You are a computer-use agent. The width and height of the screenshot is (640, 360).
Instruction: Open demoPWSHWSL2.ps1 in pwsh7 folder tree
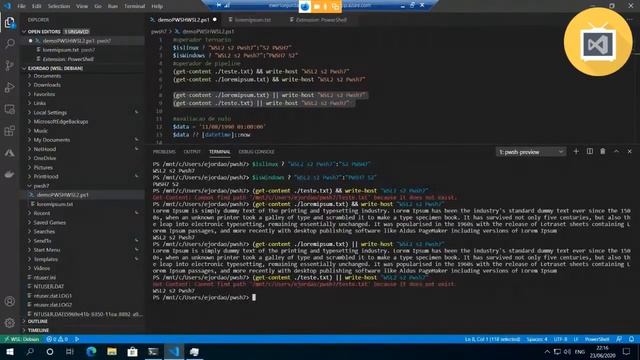pos(62,195)
